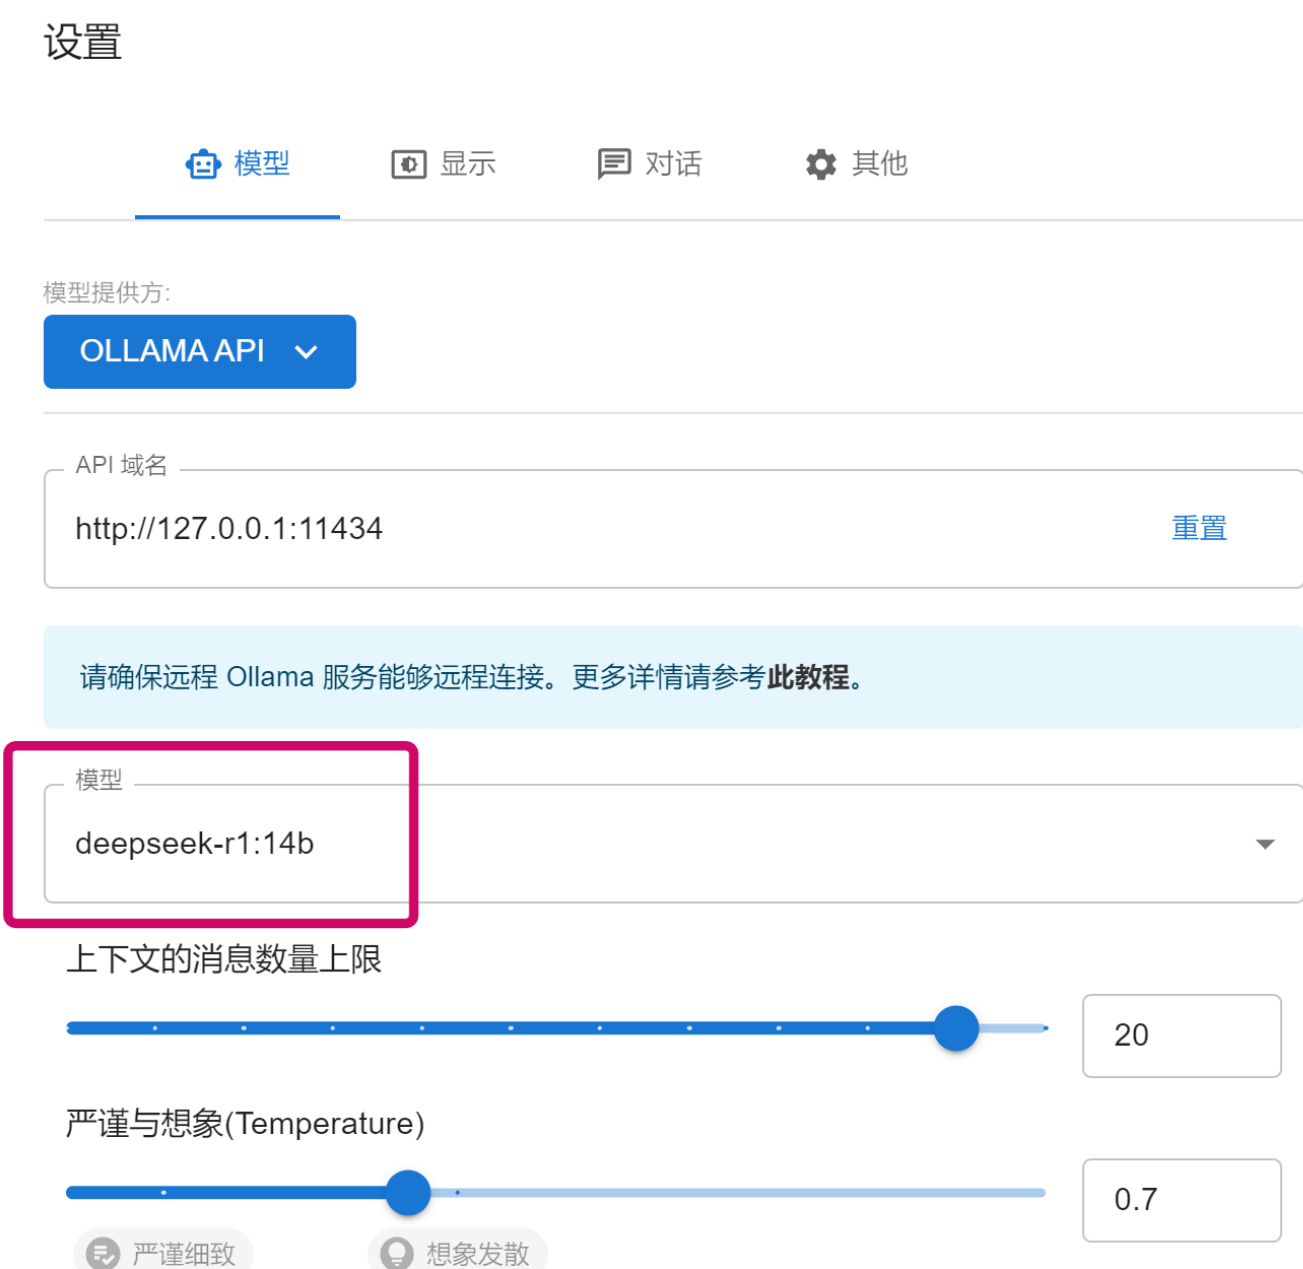Click the robot icon on the 模型 tab
Viewport: 1303px width, 1269px height.
(x=203, y=163)
